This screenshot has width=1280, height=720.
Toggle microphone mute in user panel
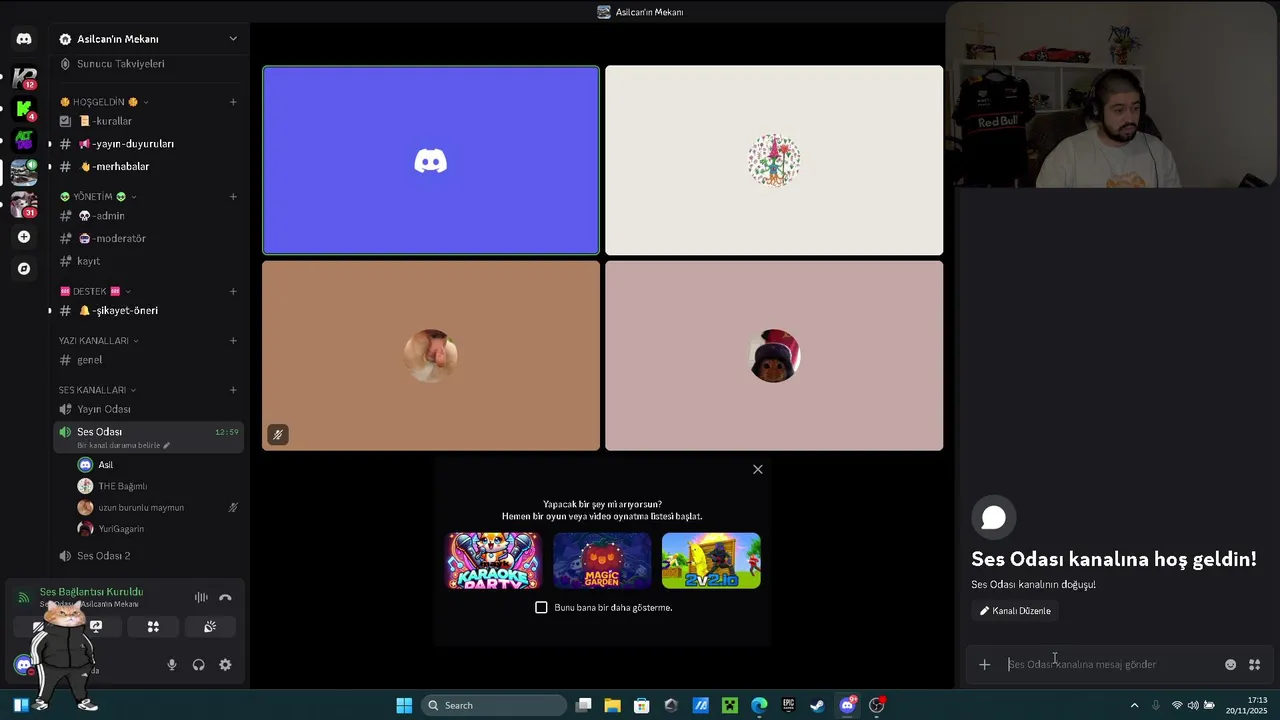click(172, 665)
